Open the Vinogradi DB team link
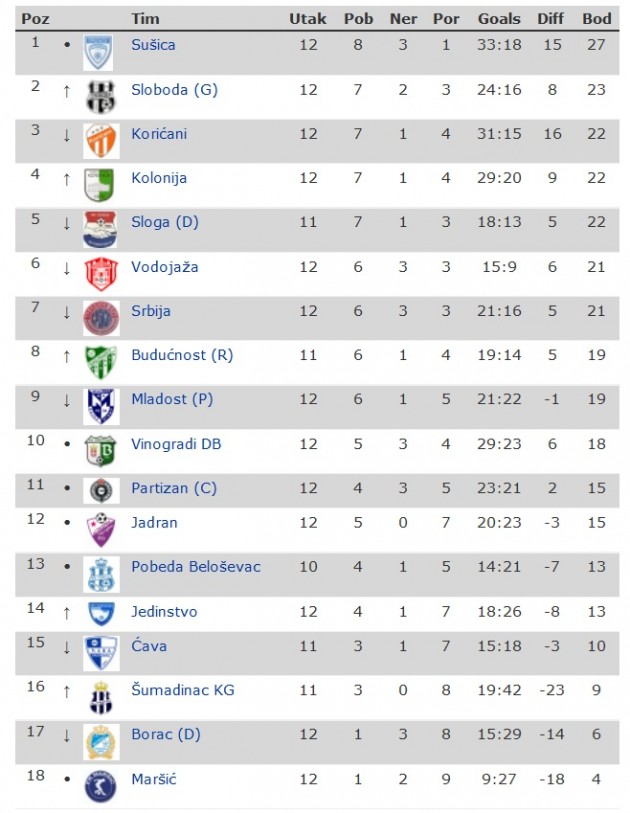Viewport: 630px width, 813px height. pyautogui.click(x=176, y=444)
